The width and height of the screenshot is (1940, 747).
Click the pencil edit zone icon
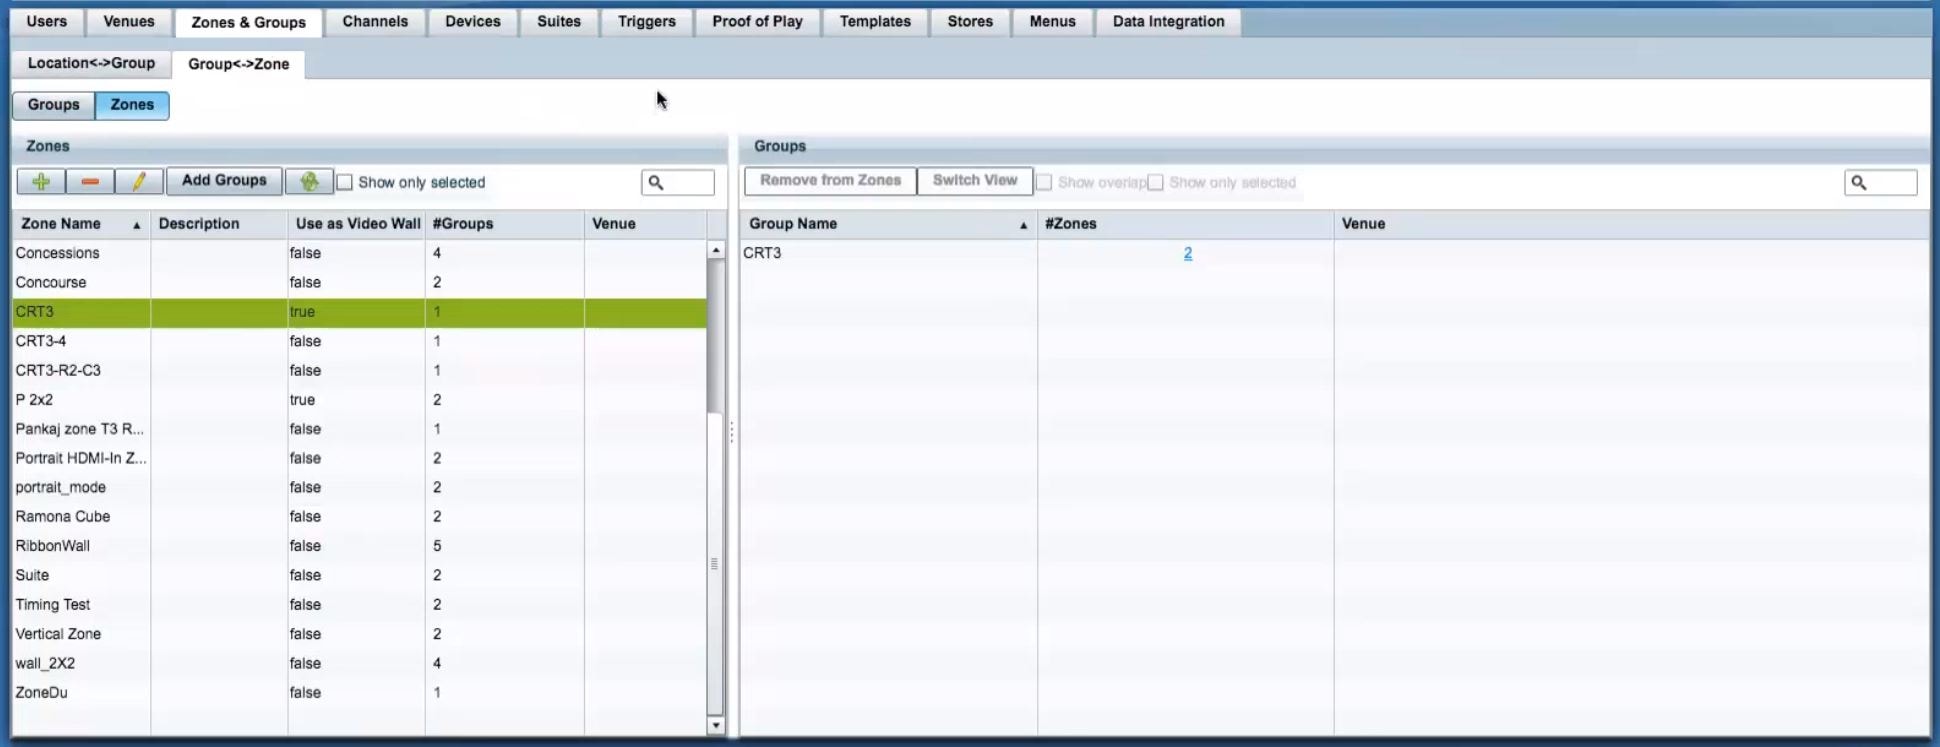[139, 181]
